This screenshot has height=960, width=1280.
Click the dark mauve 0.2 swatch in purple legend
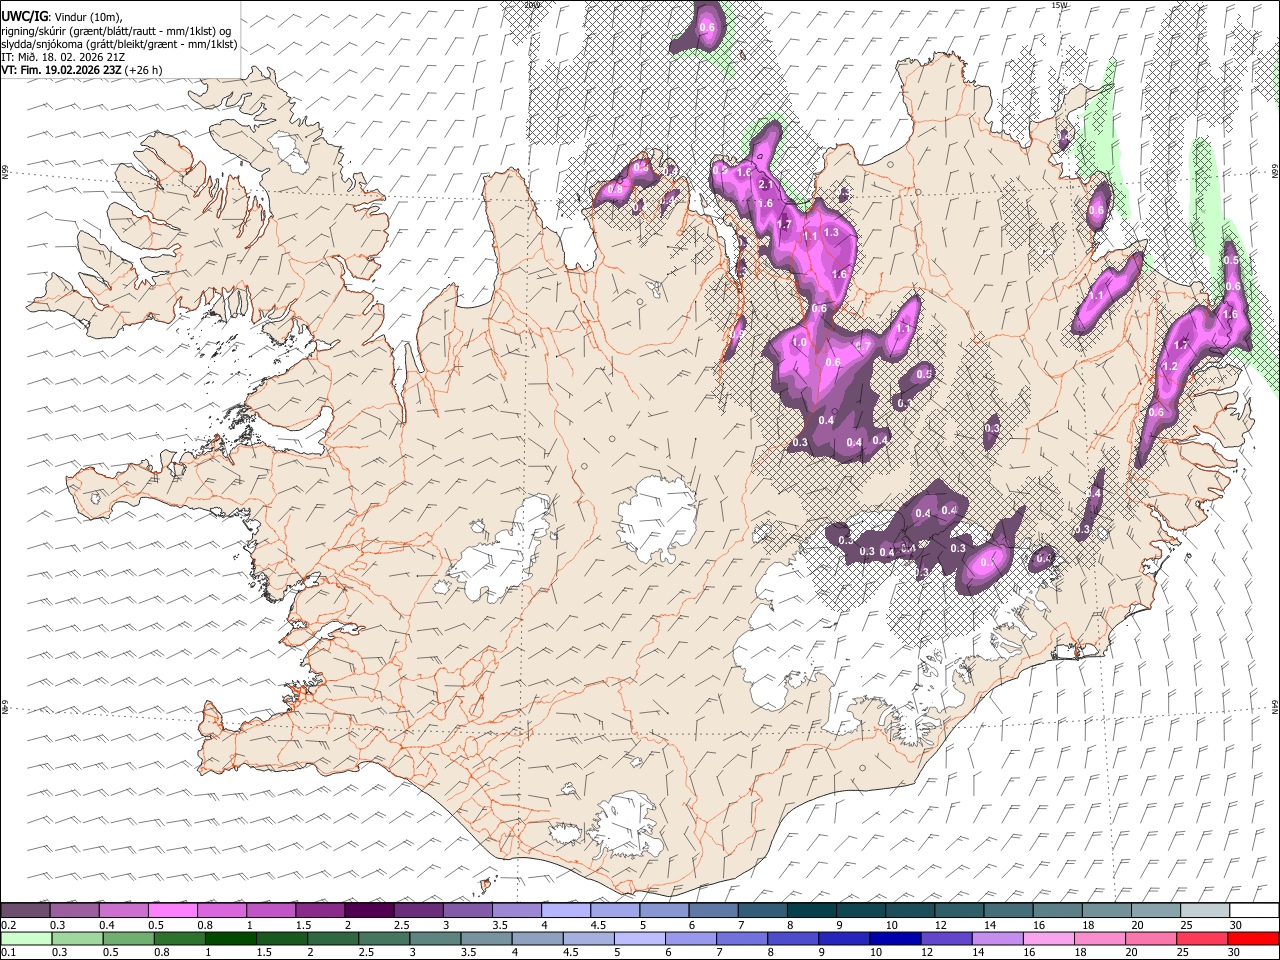[25, 911]
